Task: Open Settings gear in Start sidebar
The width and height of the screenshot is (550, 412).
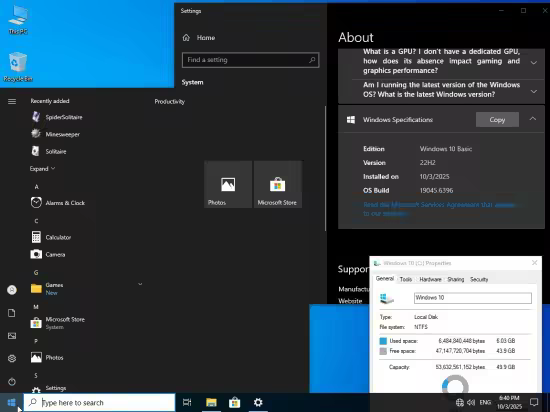Action: click(12, 358)
